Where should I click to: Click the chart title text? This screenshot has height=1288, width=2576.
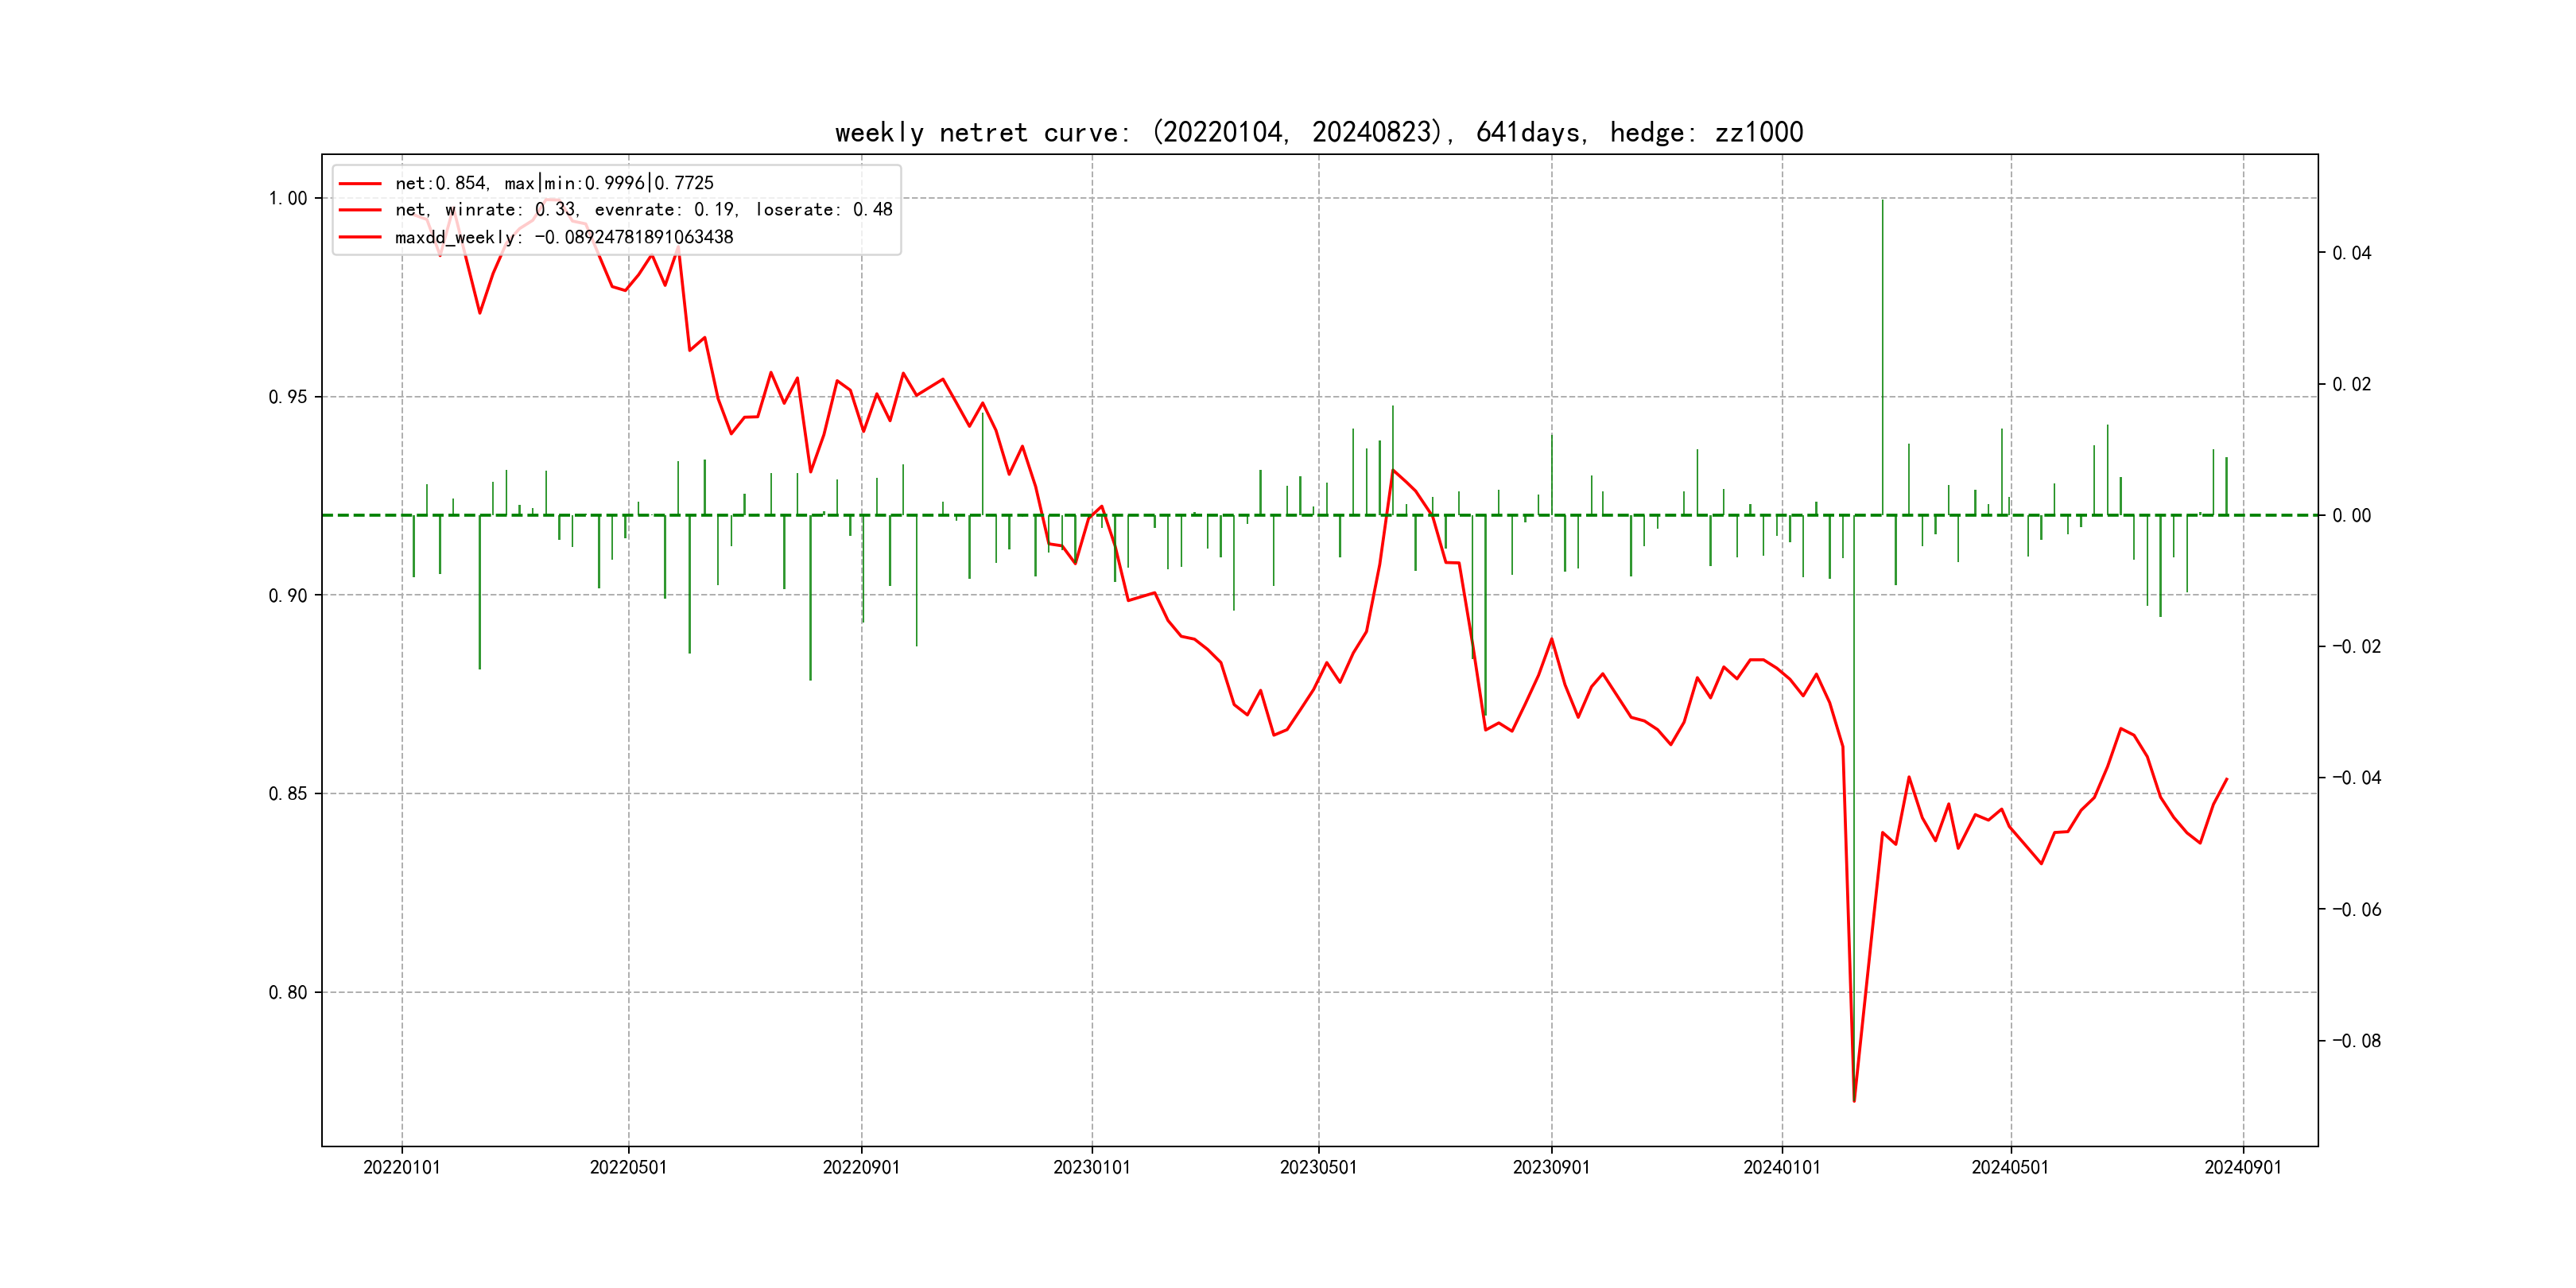click(1318, 132)
